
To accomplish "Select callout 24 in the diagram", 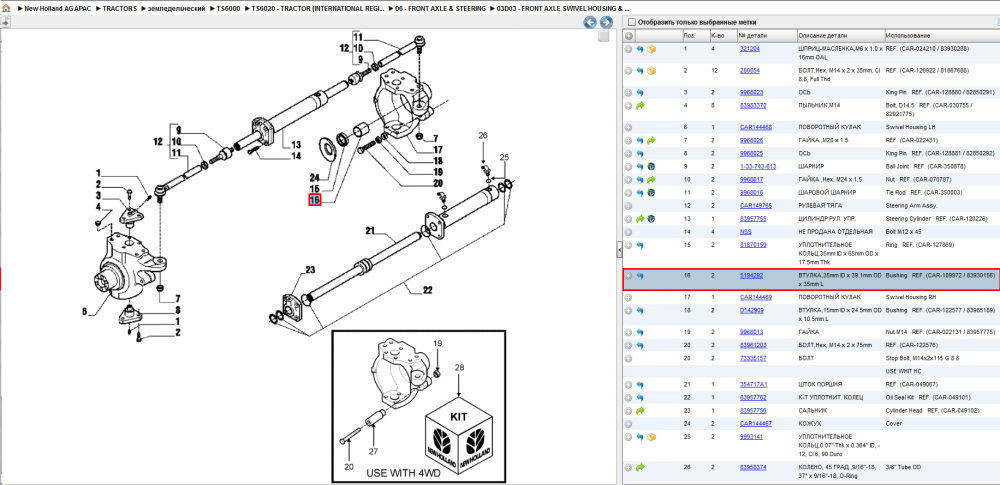I will click(314, 177).
